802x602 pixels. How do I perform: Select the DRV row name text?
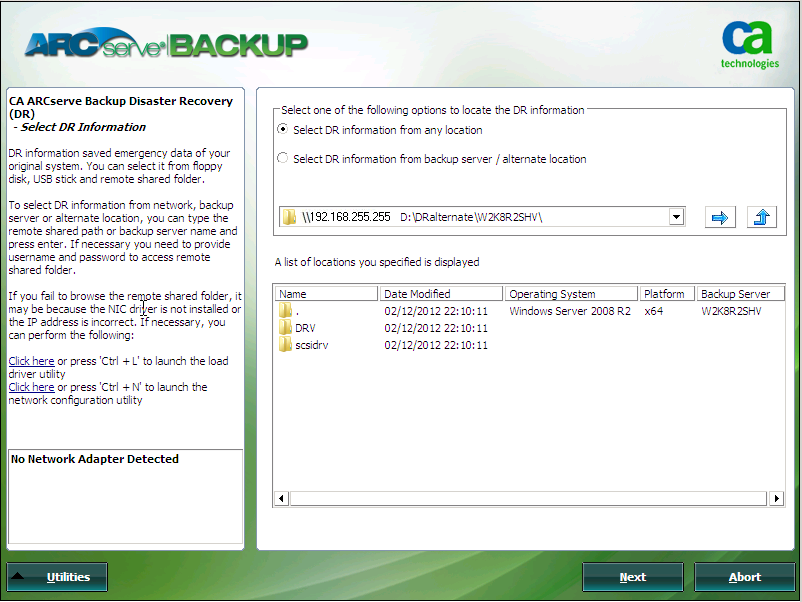(x=305, y=328)
